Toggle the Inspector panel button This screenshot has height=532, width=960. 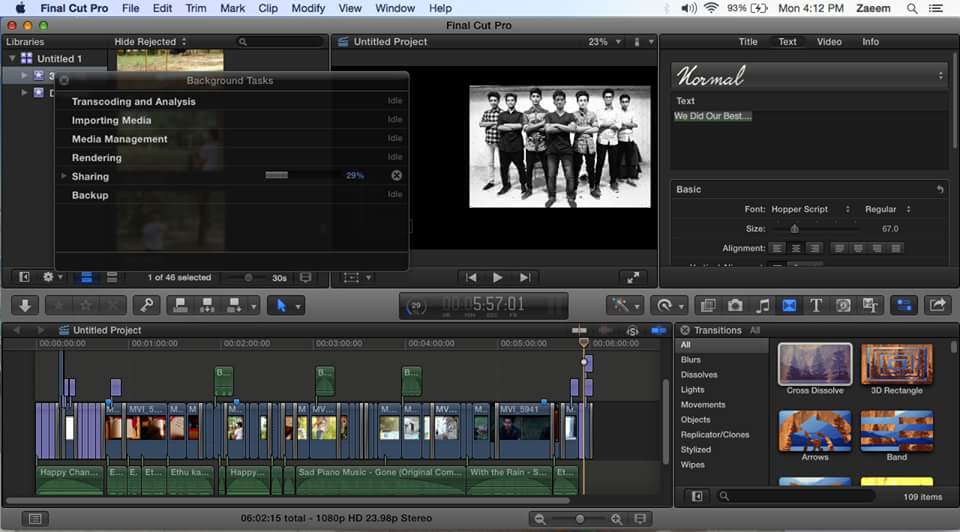click(x=904, y=305)
